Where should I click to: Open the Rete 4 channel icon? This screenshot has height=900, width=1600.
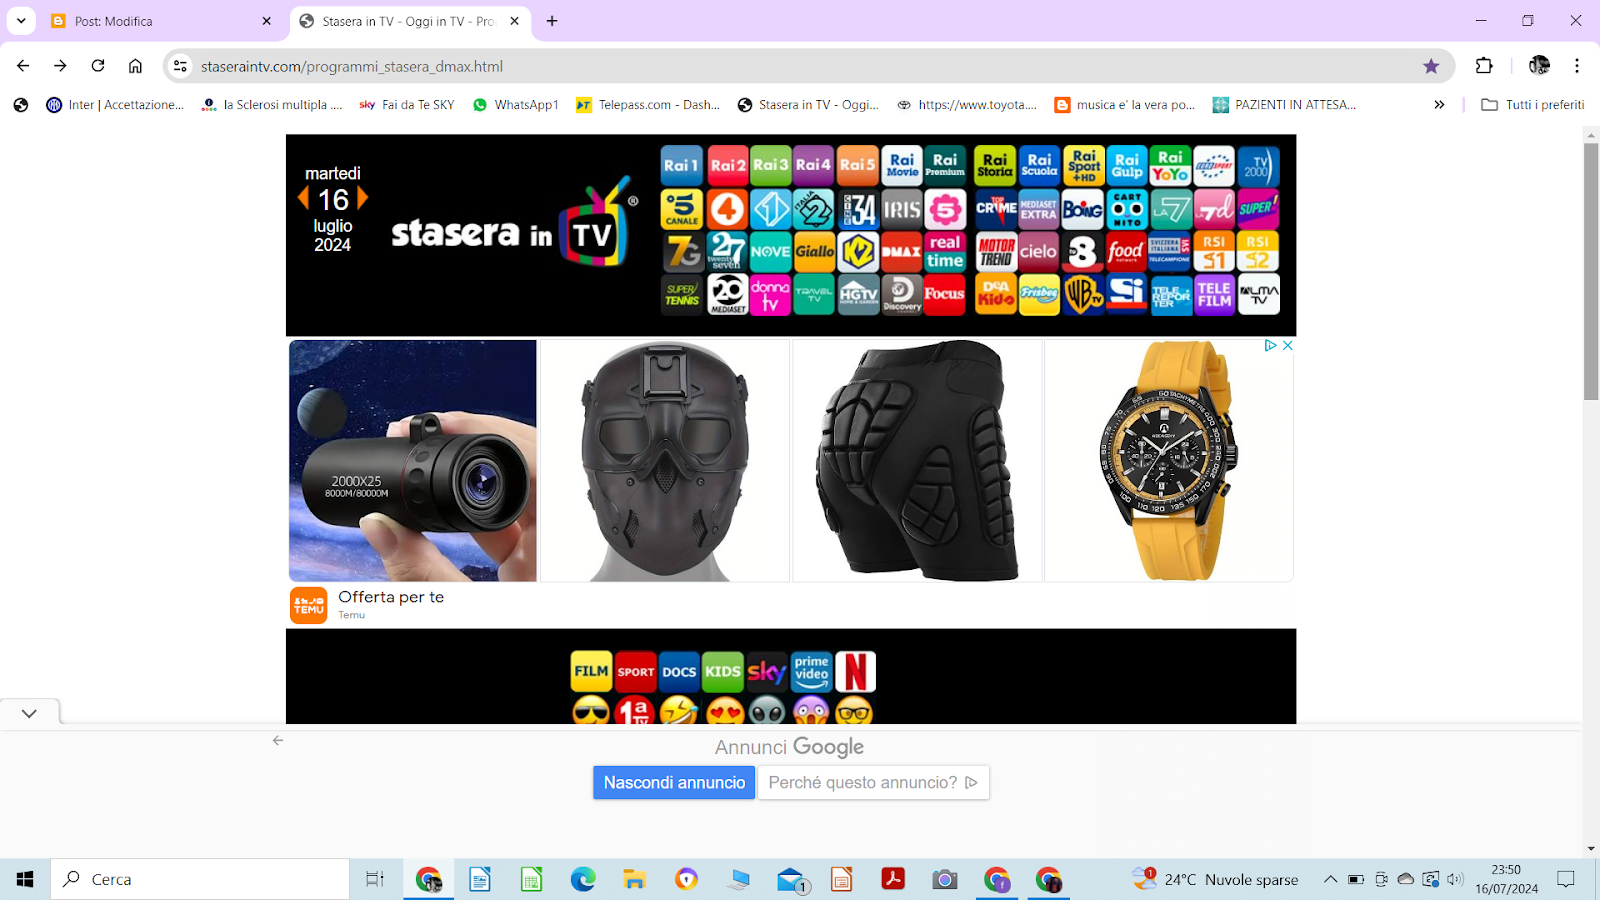(x=728, y=209)
